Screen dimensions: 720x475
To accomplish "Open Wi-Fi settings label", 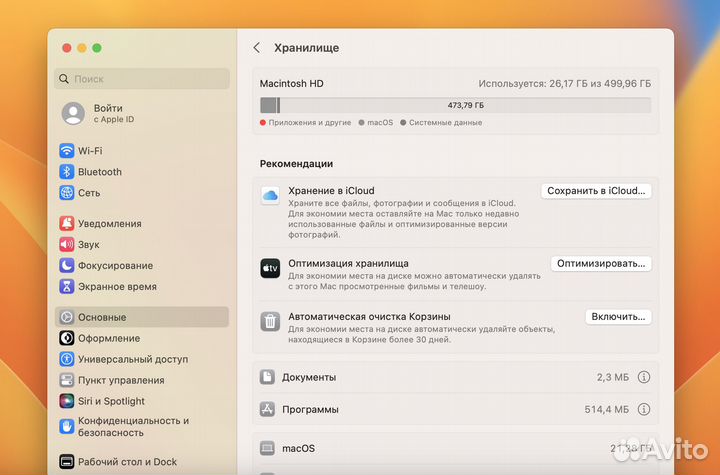I will click(90, 151).
